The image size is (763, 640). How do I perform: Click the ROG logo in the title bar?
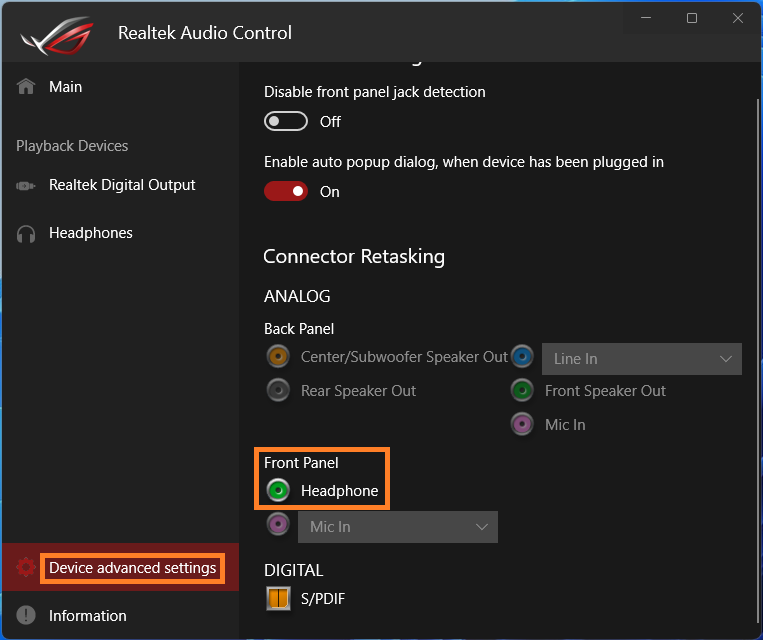tap(56, 35)
